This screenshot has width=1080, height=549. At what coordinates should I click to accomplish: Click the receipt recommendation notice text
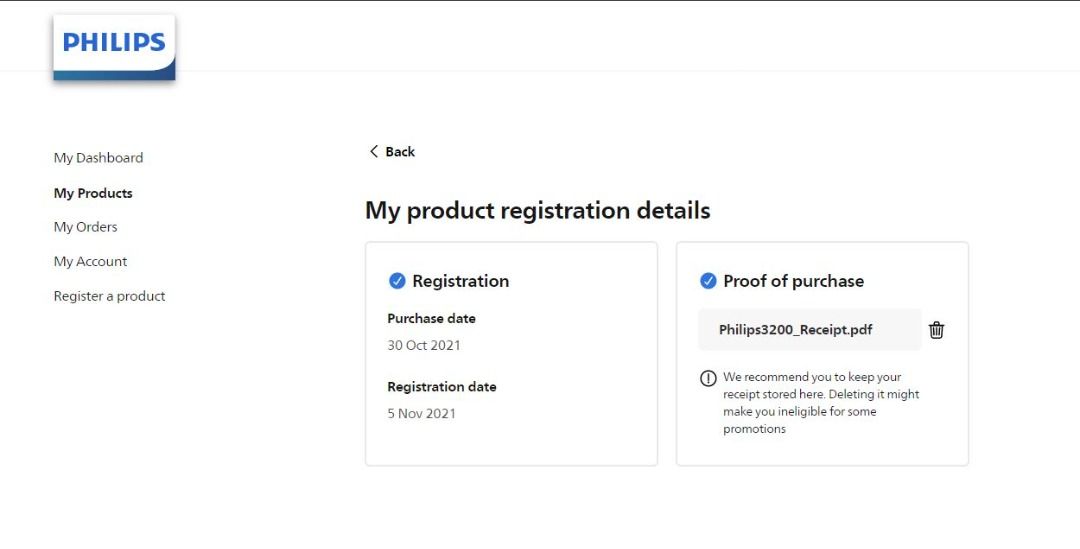(820, 403)
